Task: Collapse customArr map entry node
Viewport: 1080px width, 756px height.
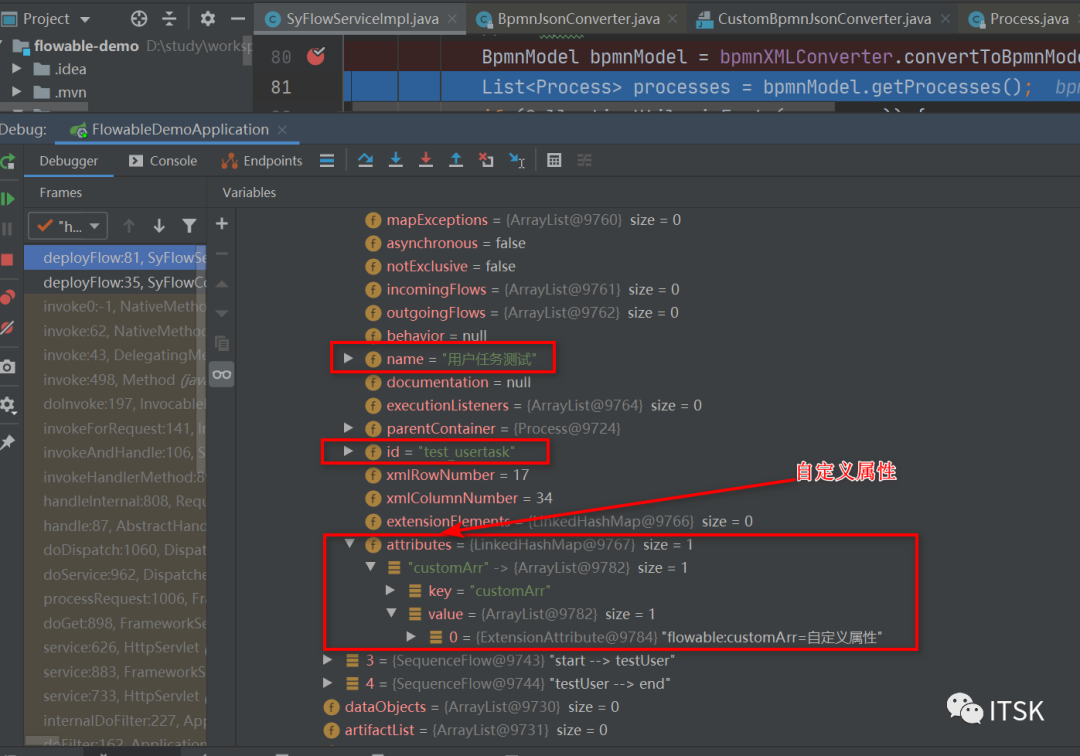Action: click(371, 567)
